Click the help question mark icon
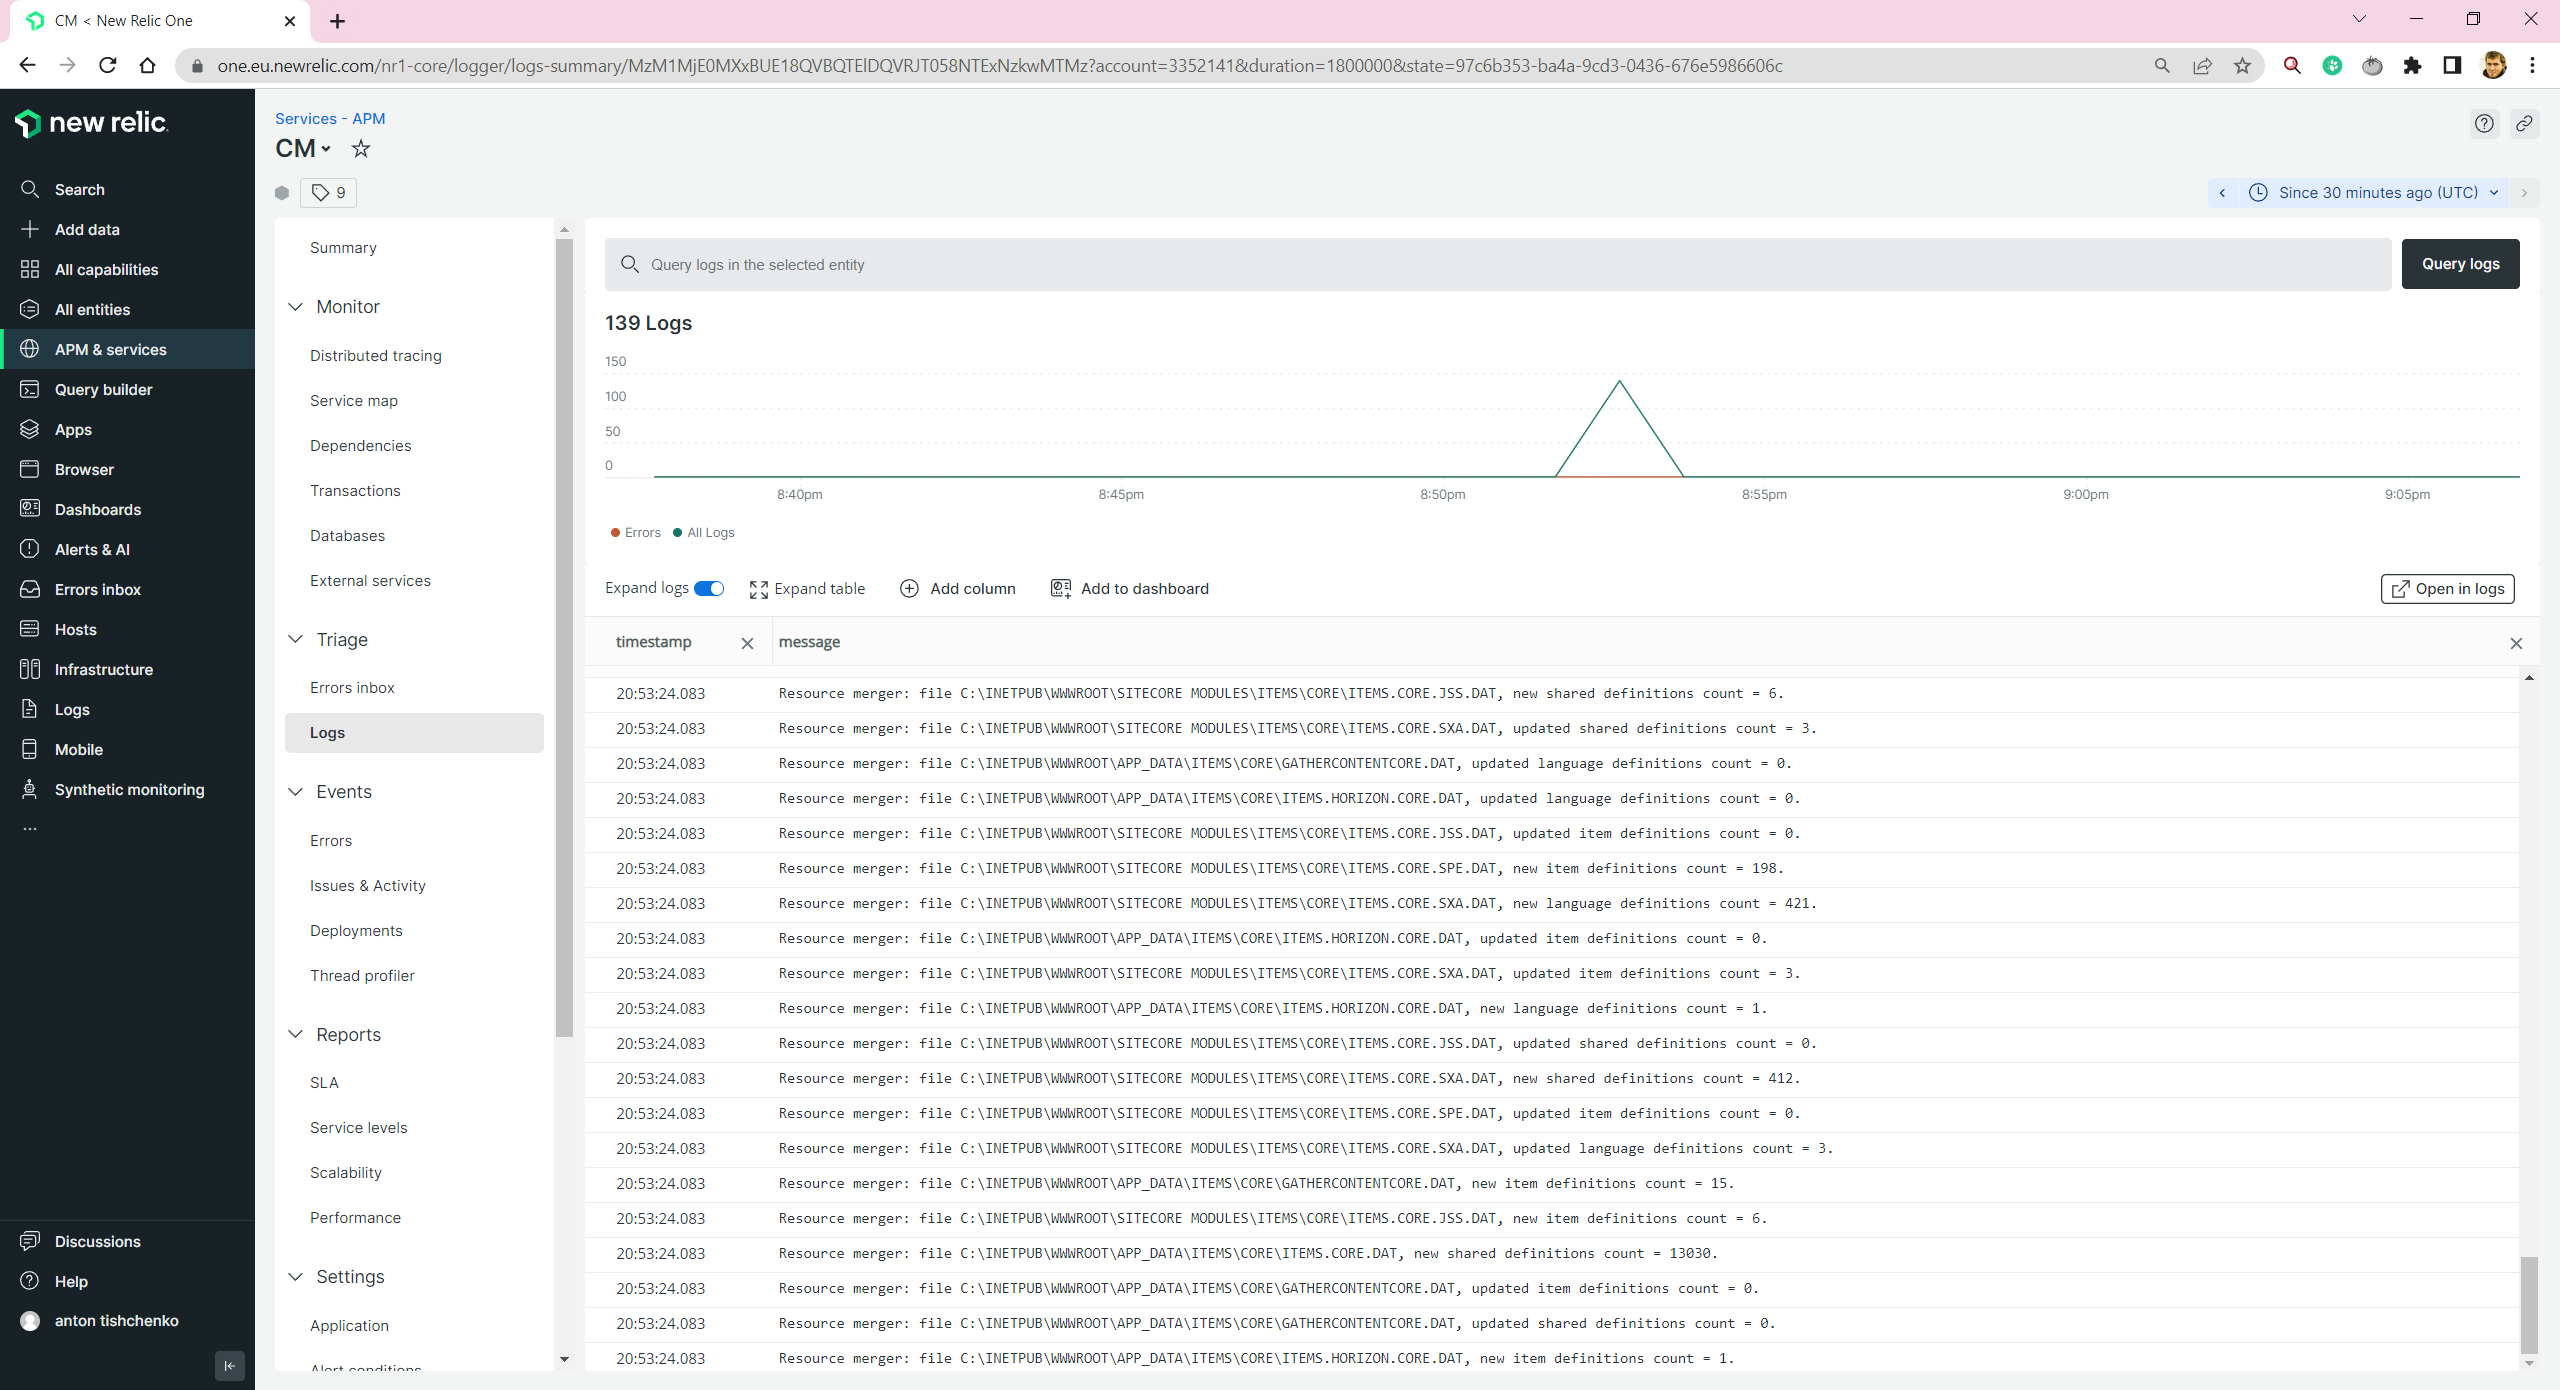 [x=2484, y=123]
